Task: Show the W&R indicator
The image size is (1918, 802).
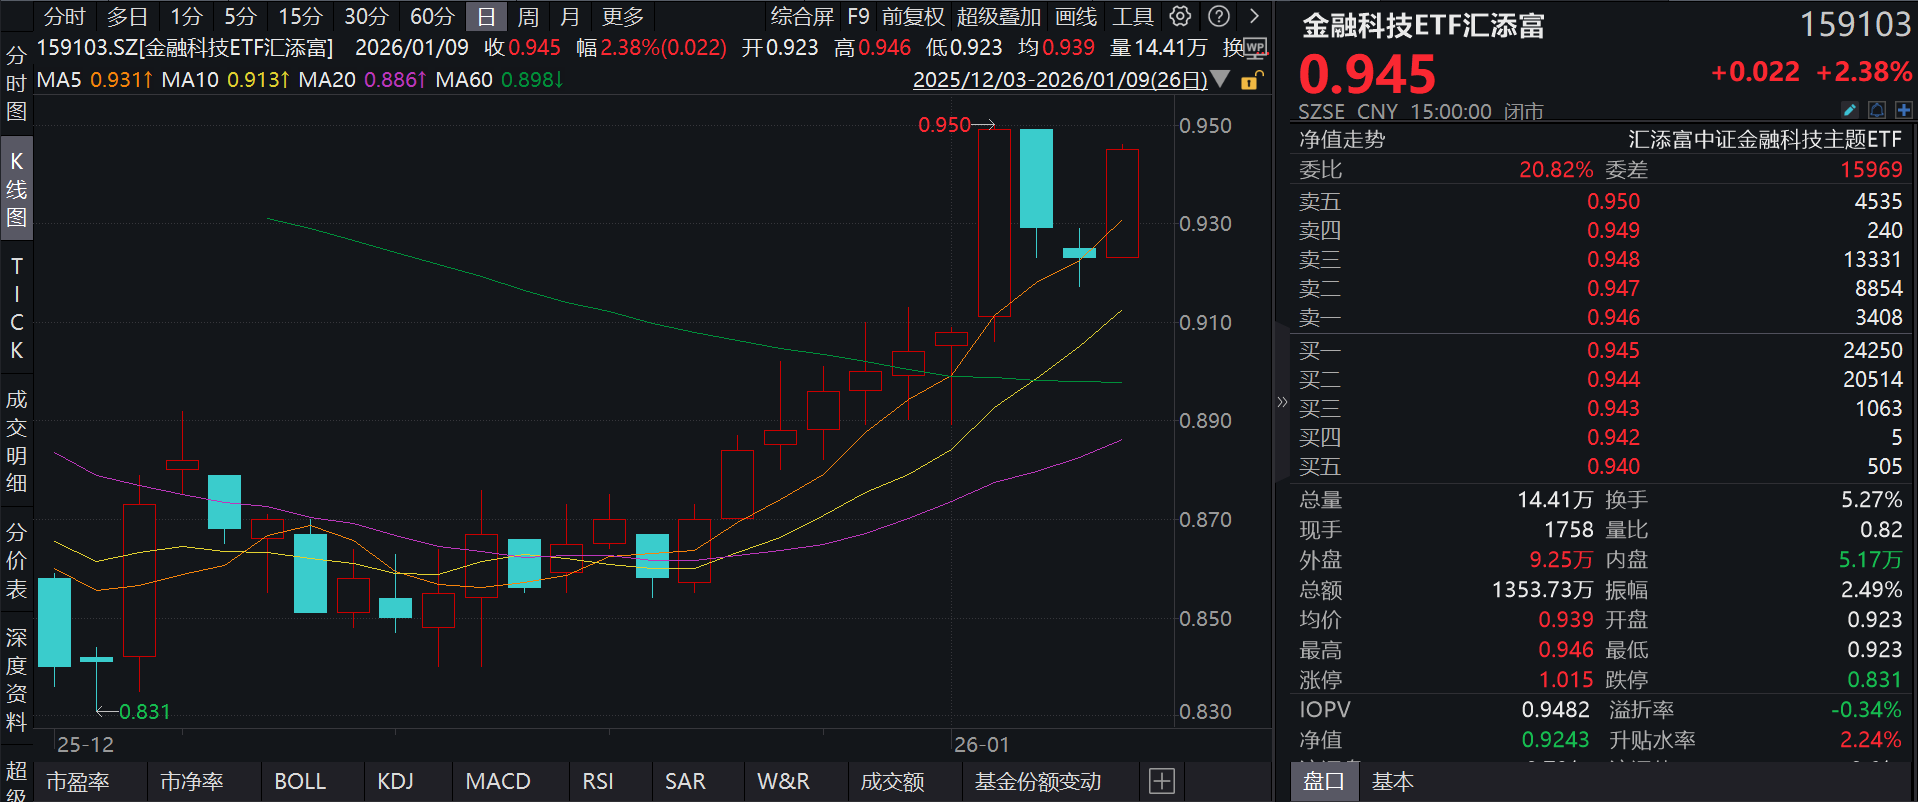Action: (783, 781)
